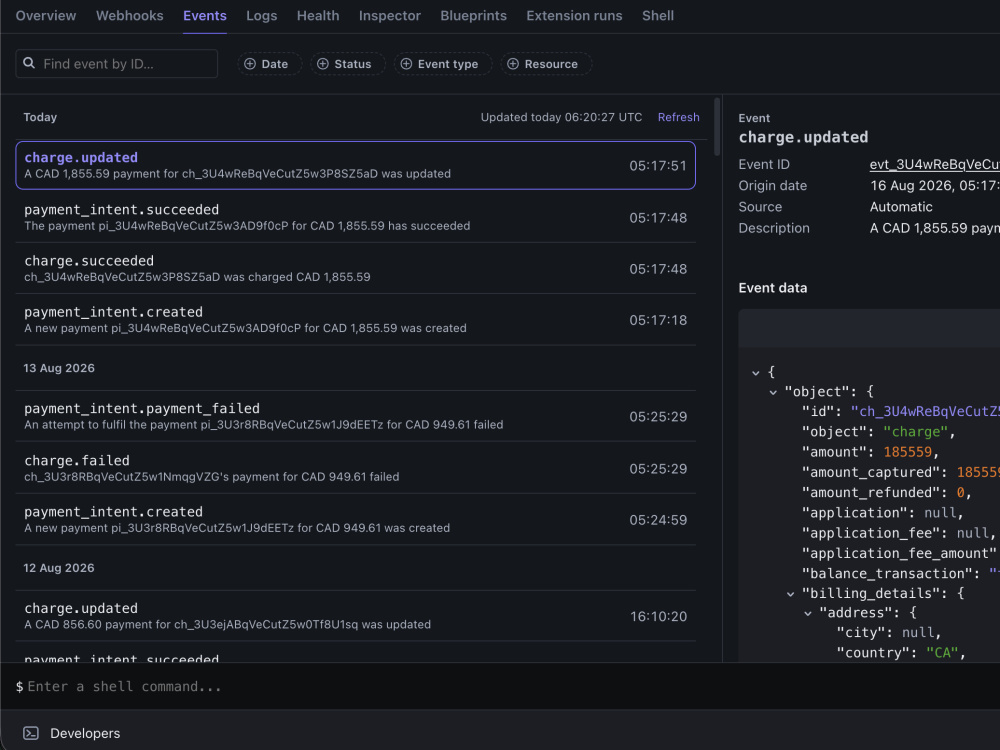Select payment_intent.payment_failed event at 05:25:29
Viewport: 1000px width, 750px height.
[355, 416]
